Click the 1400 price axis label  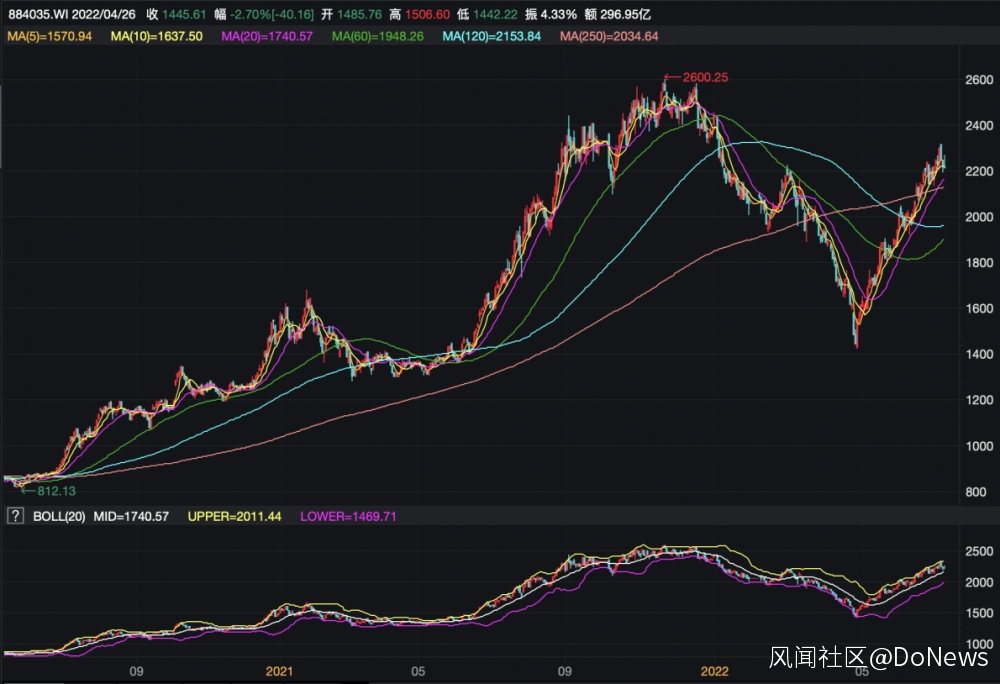coord(979,354)
